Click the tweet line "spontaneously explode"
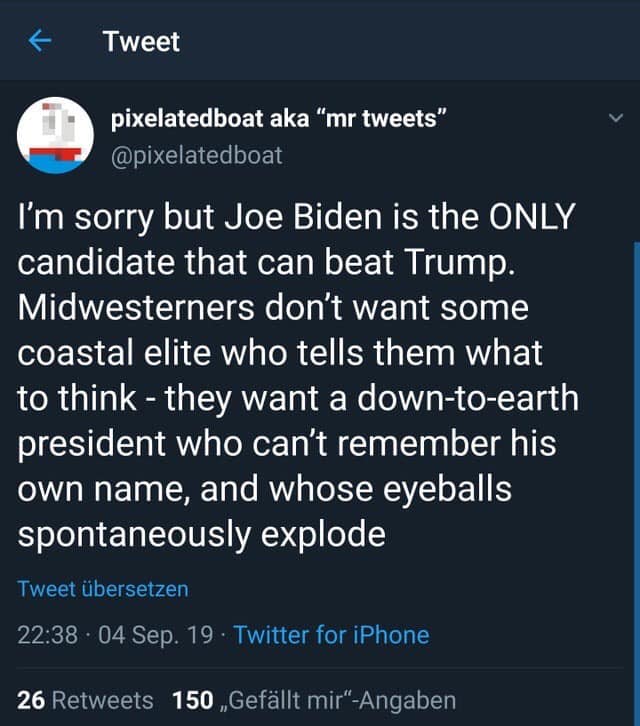Screen dimensions: 640x726 tap(201, 533)
